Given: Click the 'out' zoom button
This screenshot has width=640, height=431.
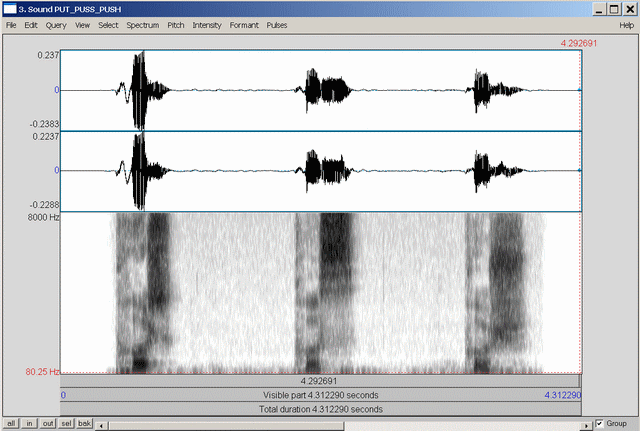Looking at the screenshot, I should pyautogui.click(x=49, y=424).
